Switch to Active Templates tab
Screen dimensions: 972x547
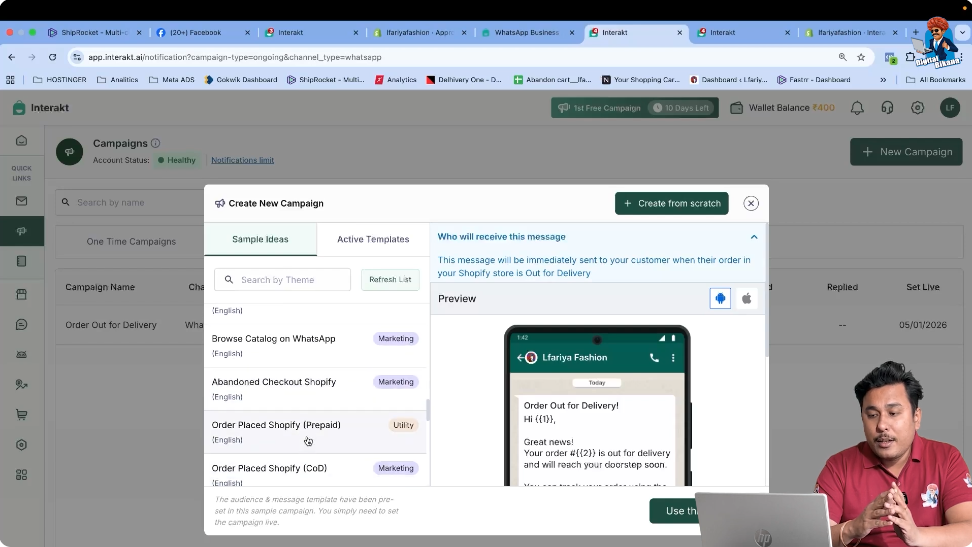pos(373,239)
